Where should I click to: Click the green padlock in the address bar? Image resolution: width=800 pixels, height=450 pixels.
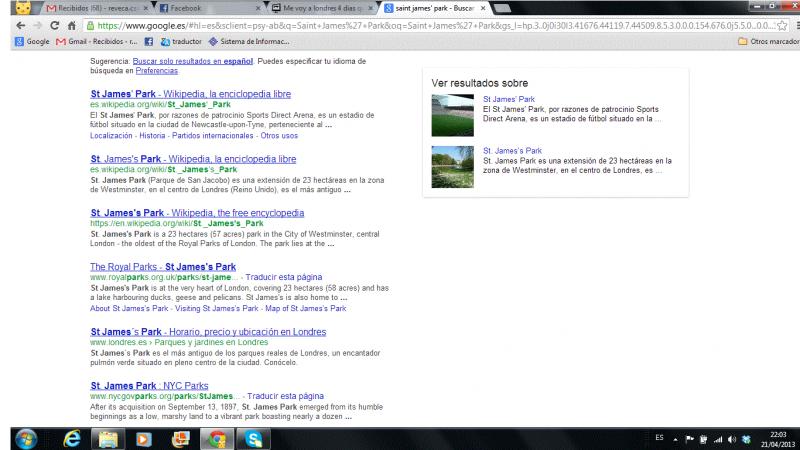point(90,26)
